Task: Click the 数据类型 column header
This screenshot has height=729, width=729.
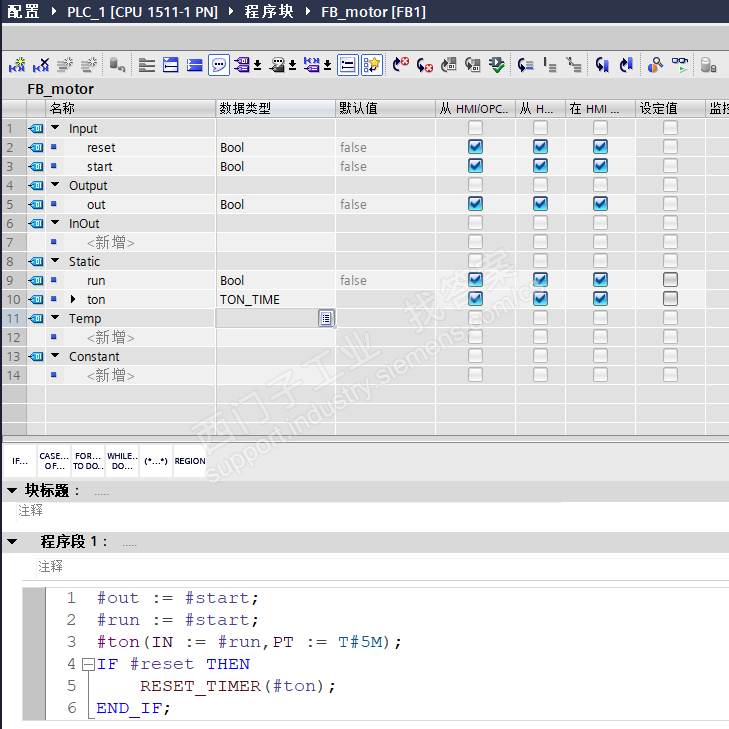Action: click(x=276, y=108)
